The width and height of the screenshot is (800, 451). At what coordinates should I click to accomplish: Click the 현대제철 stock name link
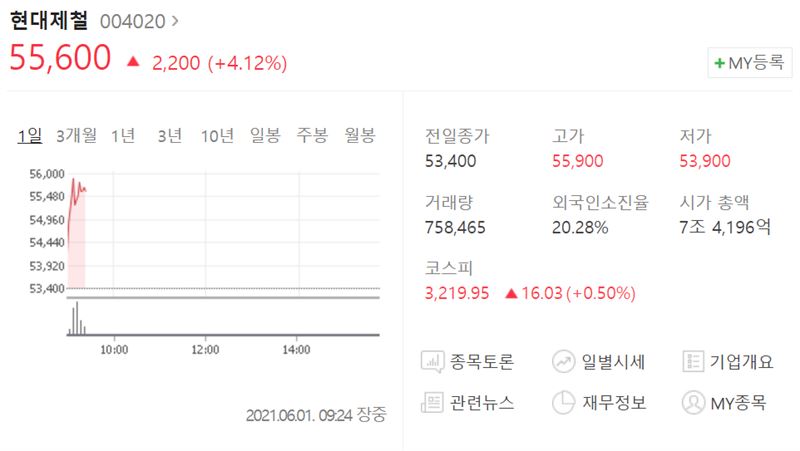point(49,21)
